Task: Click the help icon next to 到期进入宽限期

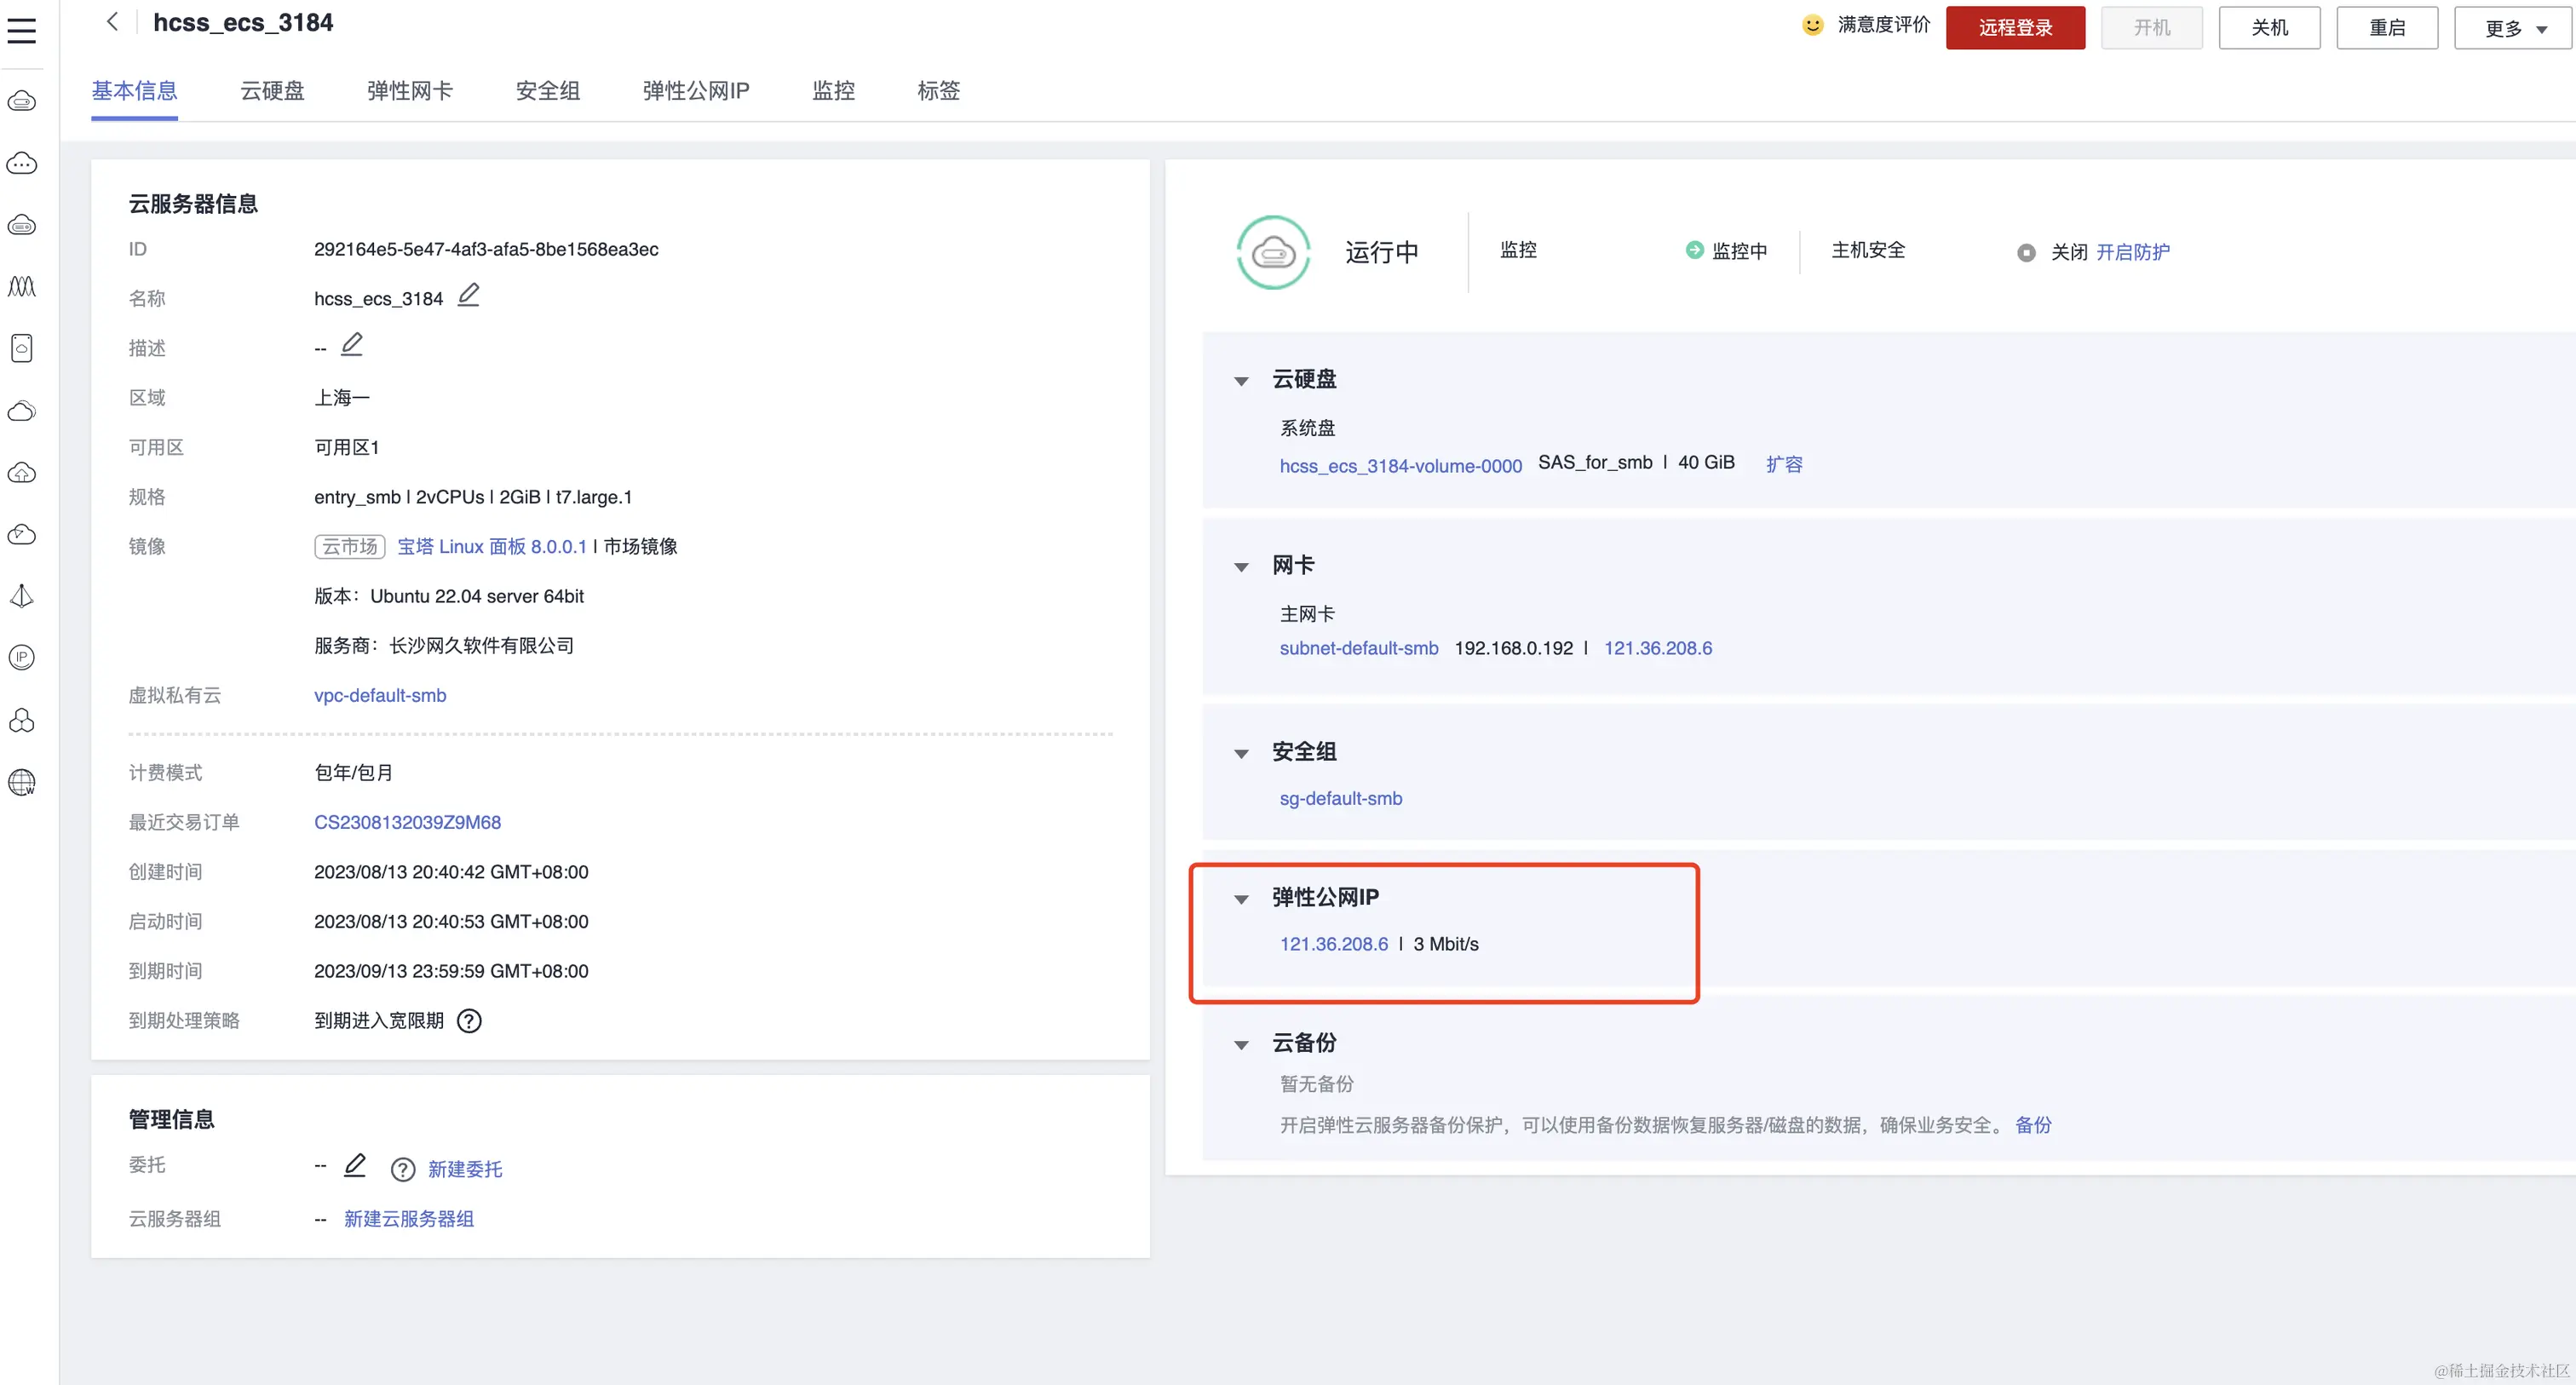Action: [469, 1021]
